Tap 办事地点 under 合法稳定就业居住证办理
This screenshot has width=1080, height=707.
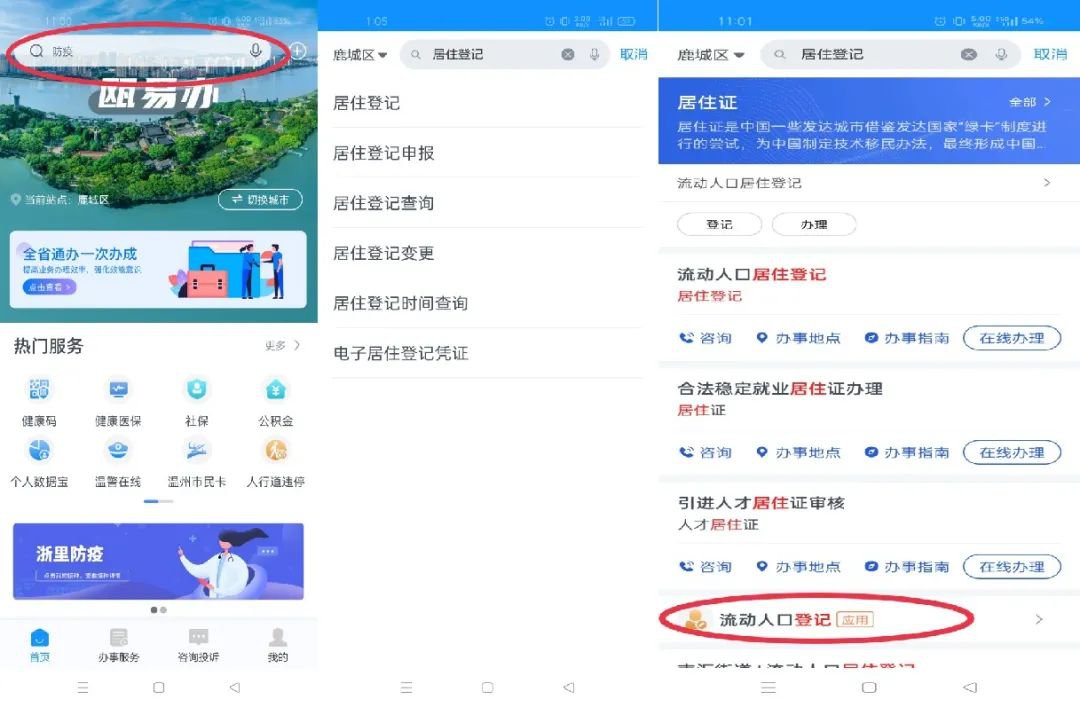[x=798, y=453]
